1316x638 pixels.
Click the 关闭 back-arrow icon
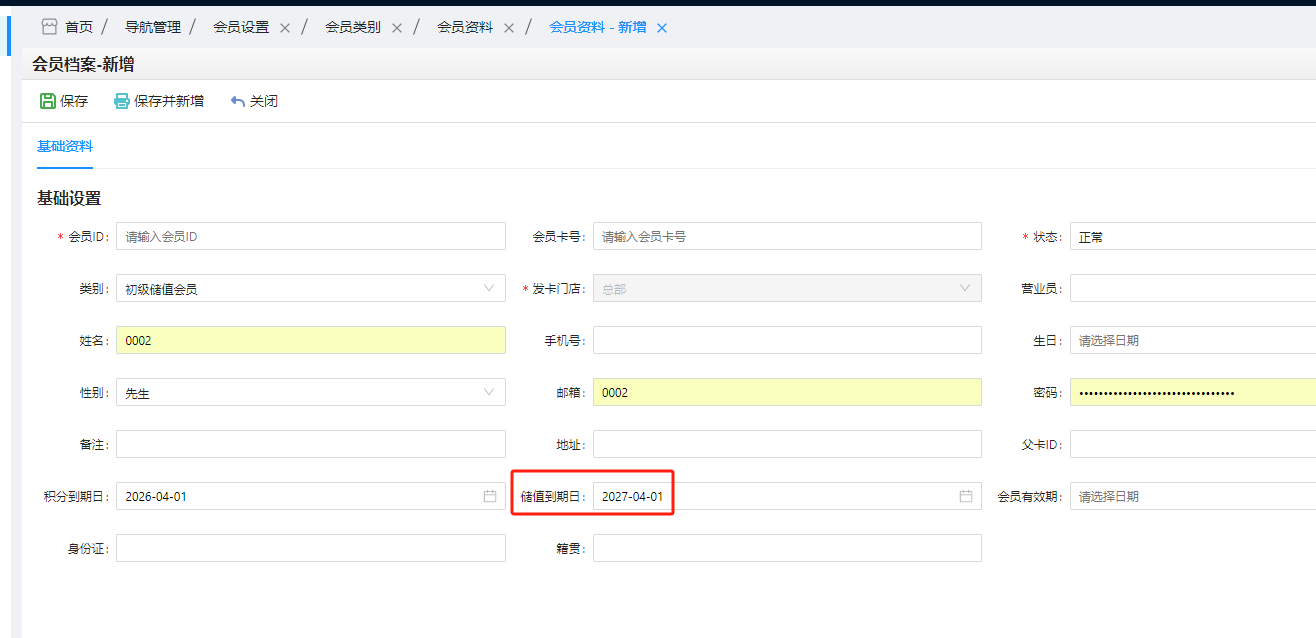[237, 101]
